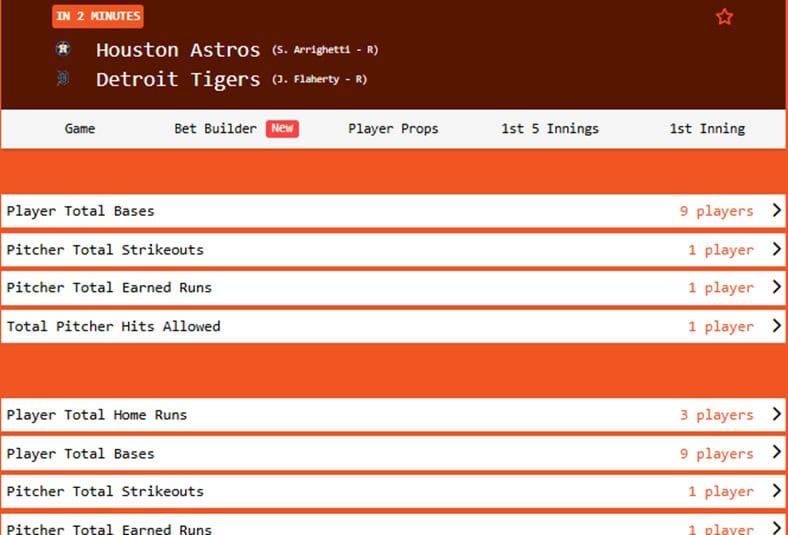Expand second Pitcher Total Strikeouts chevron
Viewport: 788px width, 535px height.
click(776, 490)
